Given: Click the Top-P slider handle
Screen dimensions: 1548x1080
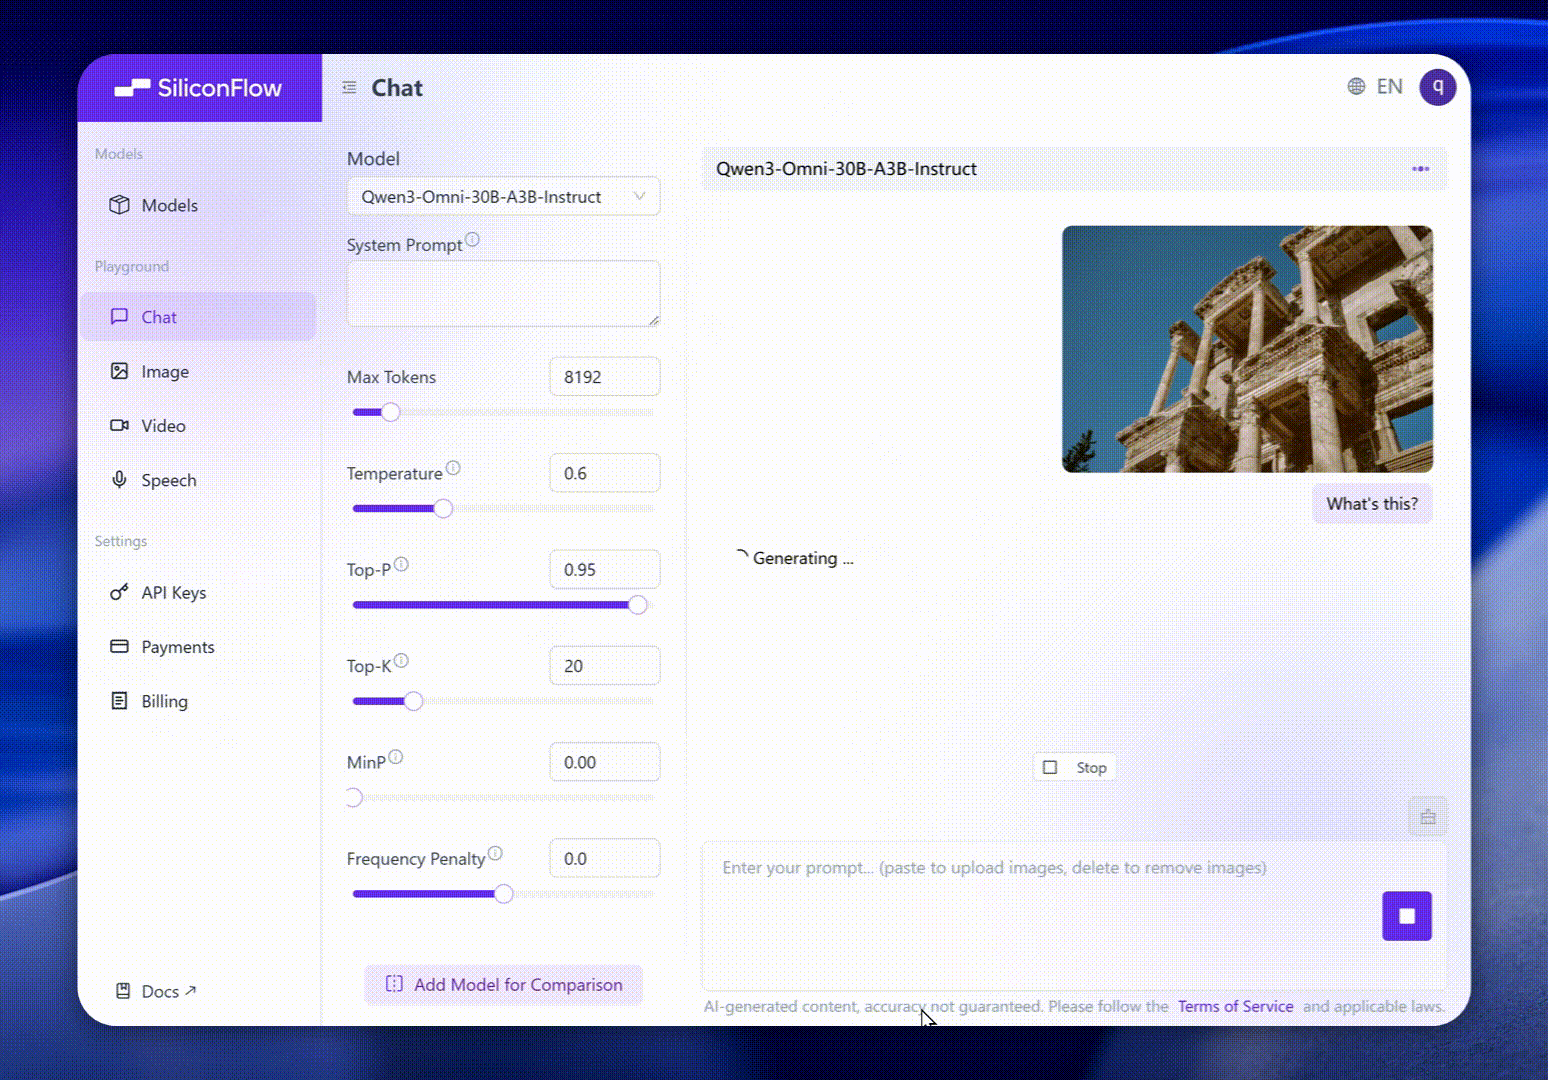Looking at the screenshot, I should [x=638, y=605].
